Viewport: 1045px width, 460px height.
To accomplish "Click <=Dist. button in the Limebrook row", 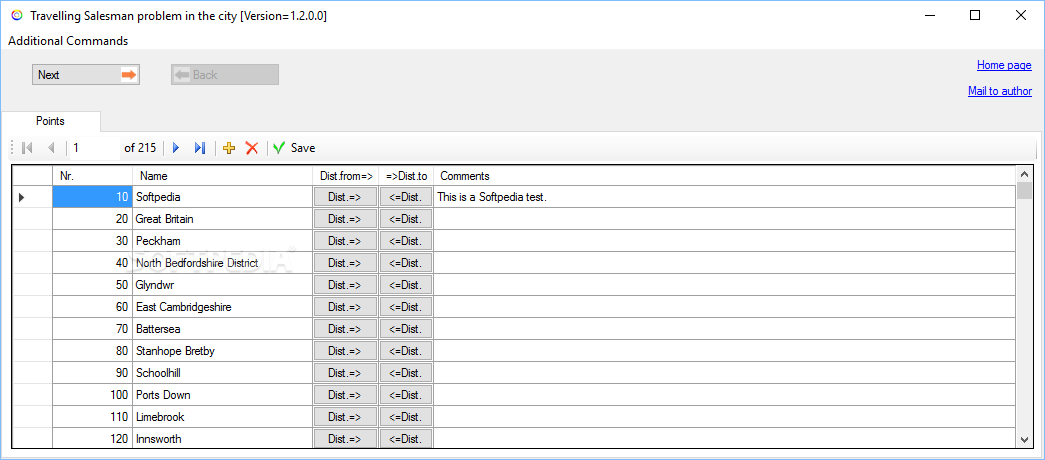I will 406,417.
